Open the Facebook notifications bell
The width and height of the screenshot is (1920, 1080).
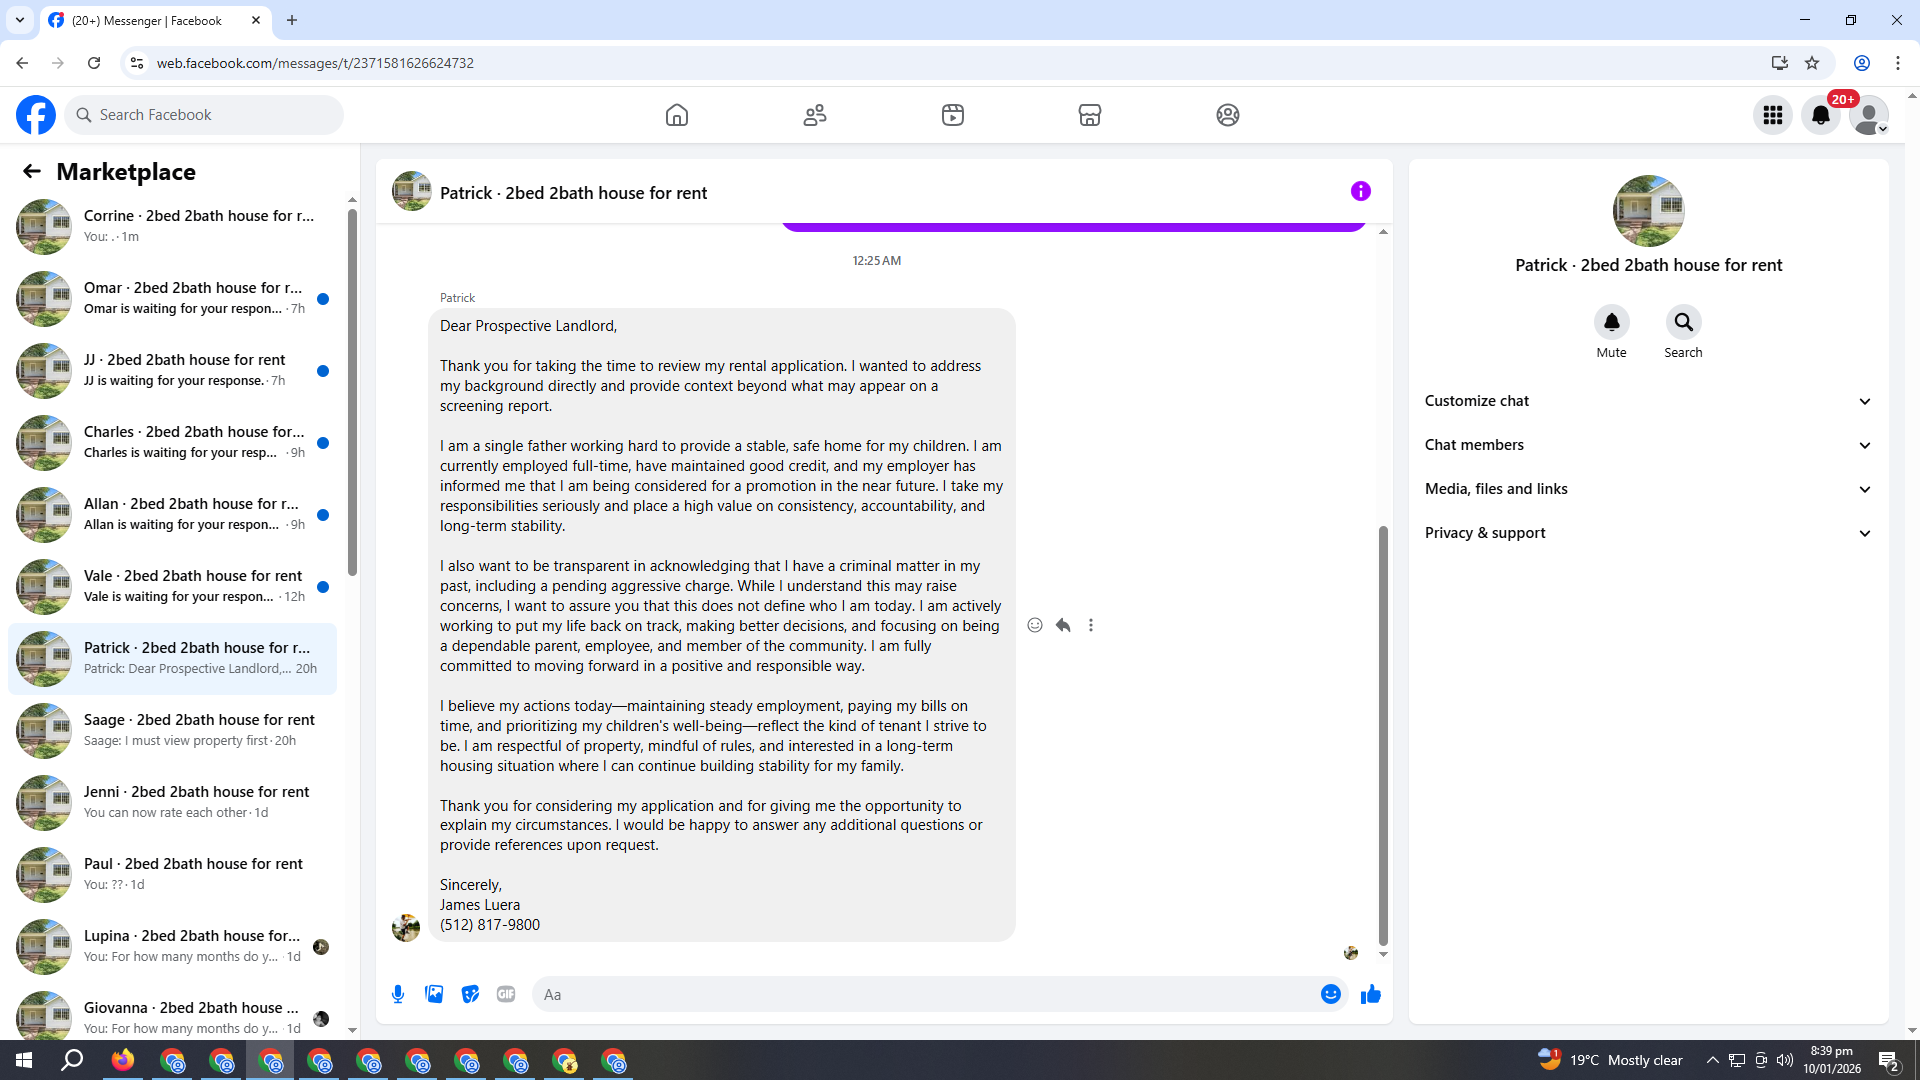[x=1820, y=115]
